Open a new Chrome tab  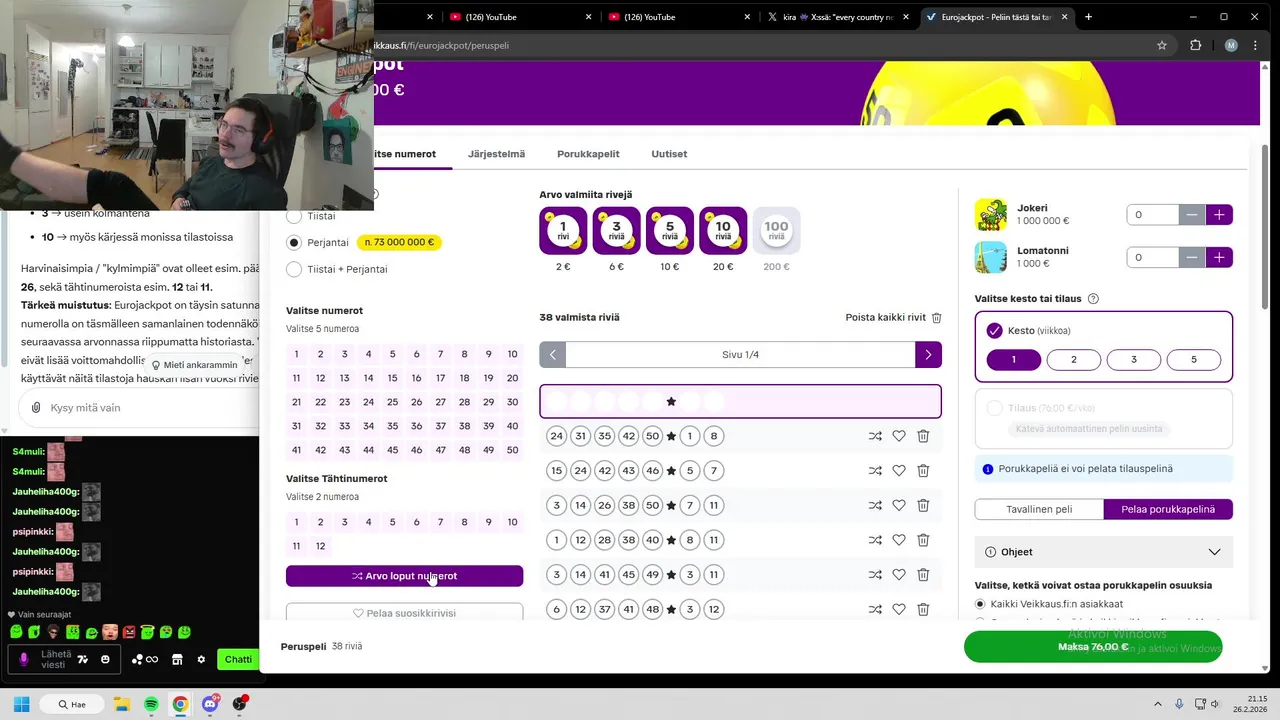pyautogui.click(x=1088, y=16)
